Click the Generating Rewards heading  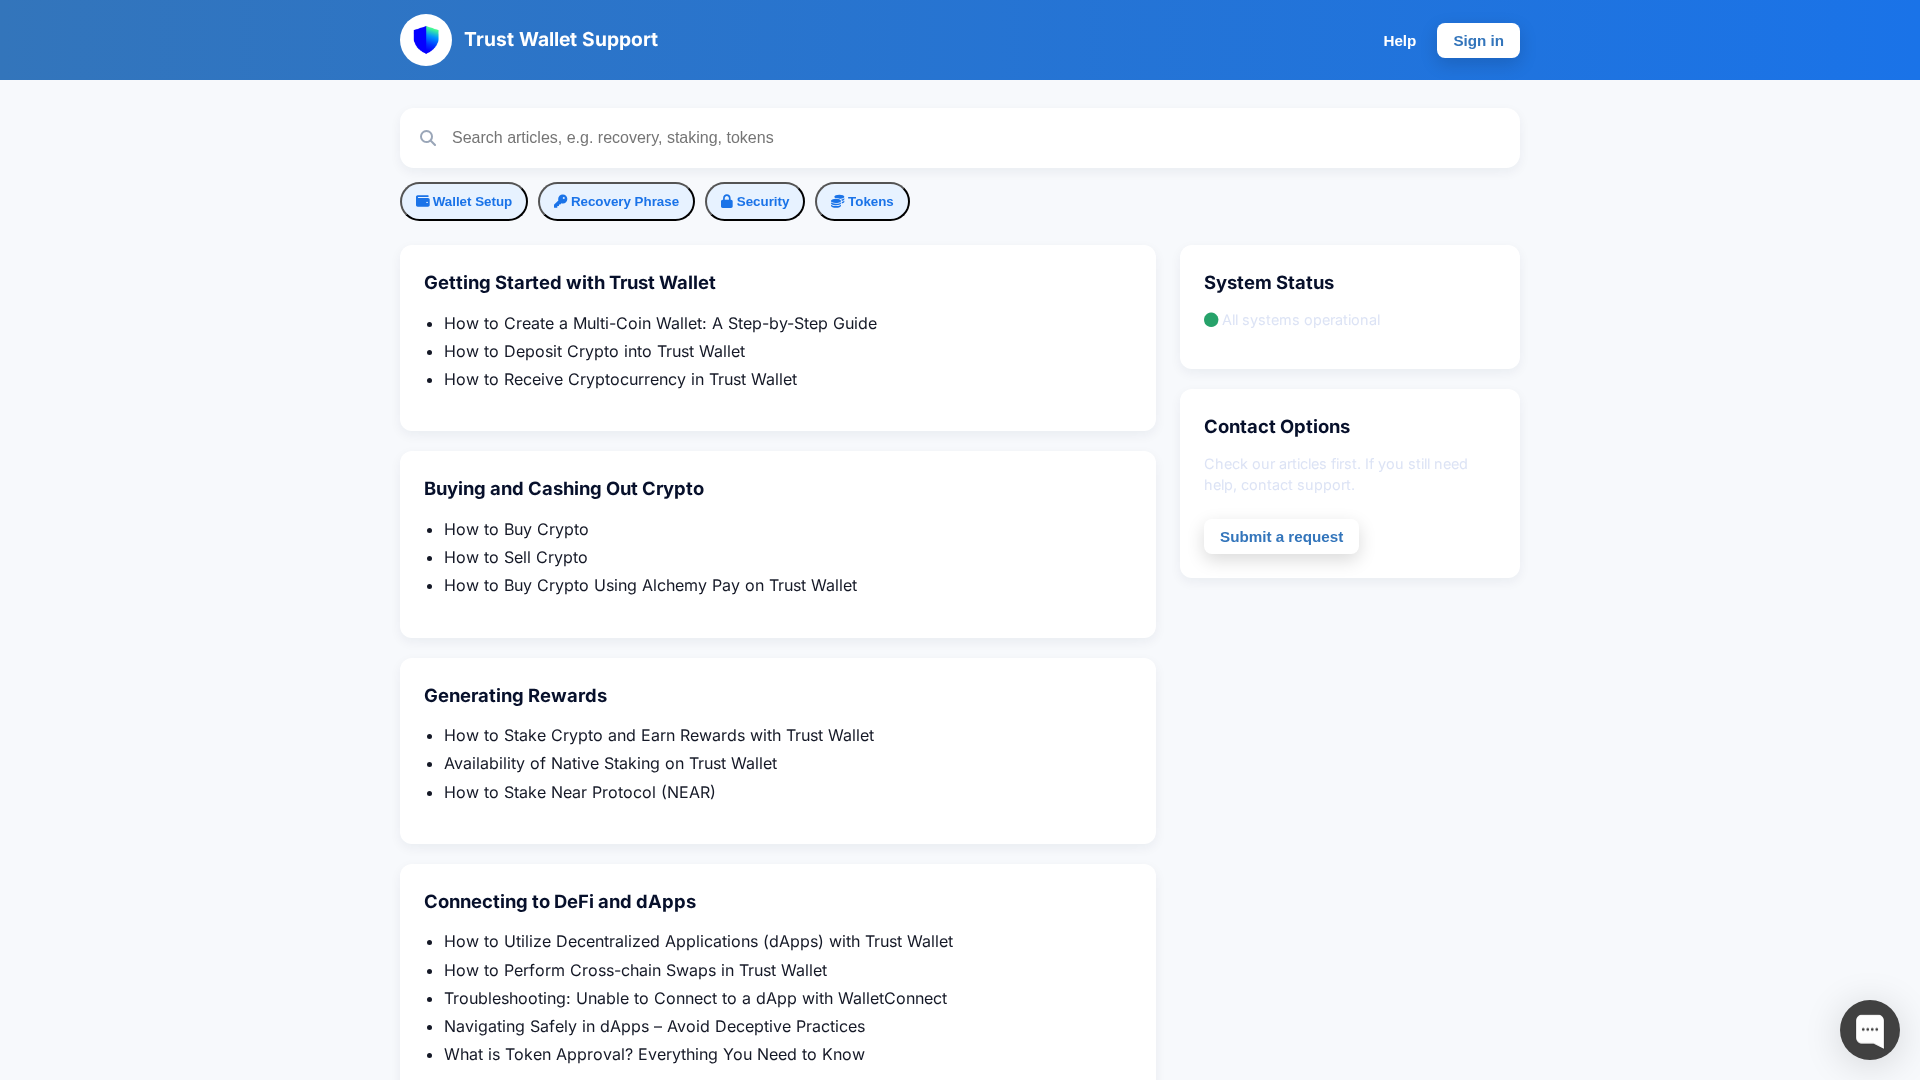[x=515, y=696]
